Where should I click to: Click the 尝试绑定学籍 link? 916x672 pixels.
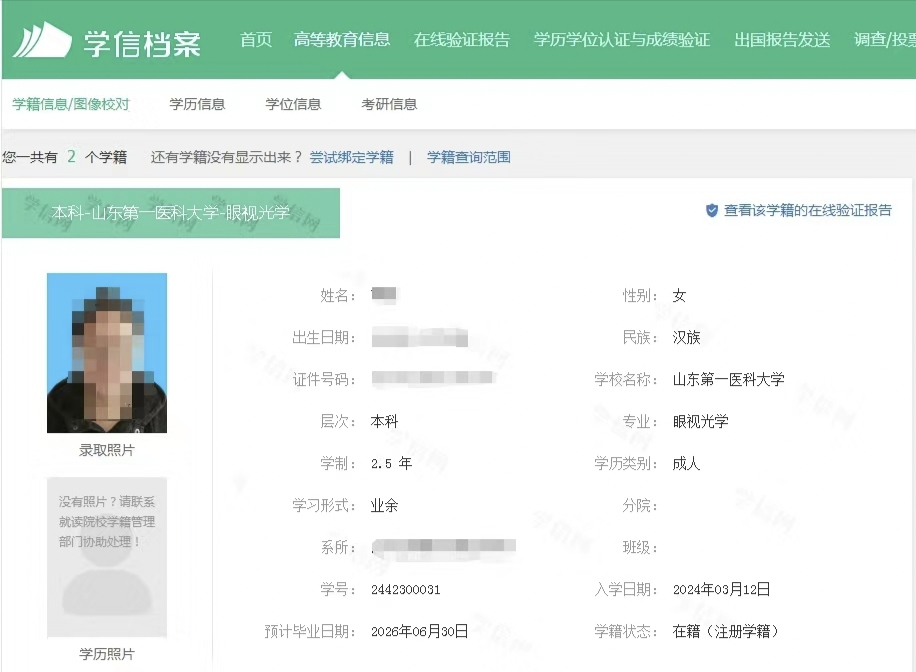point(352,157)
